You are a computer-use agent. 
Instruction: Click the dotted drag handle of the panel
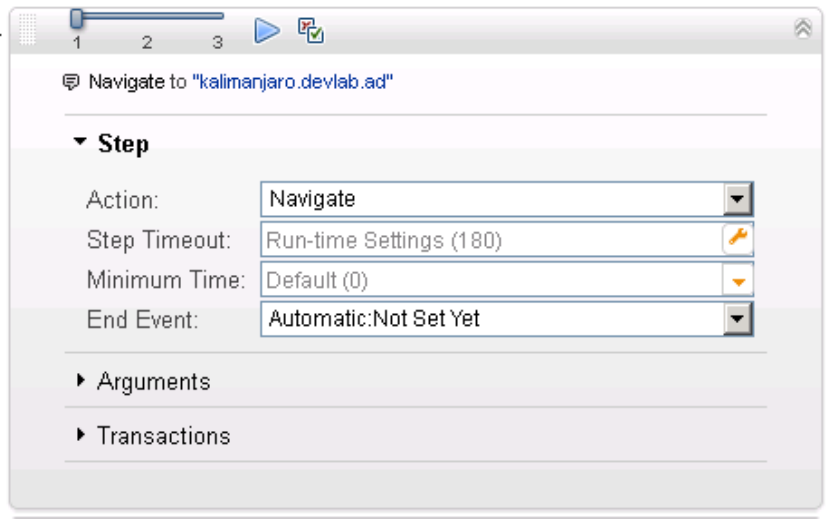(28, 31)
